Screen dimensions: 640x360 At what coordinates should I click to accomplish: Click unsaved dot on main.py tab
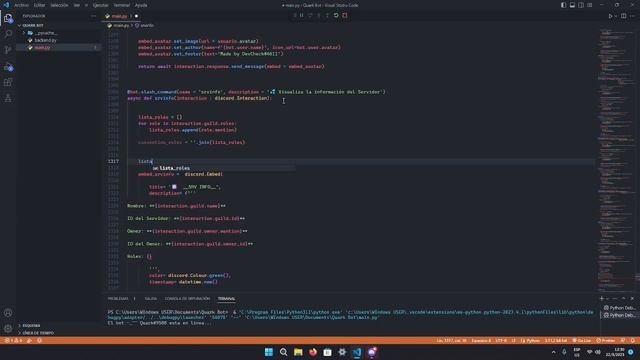136,16
